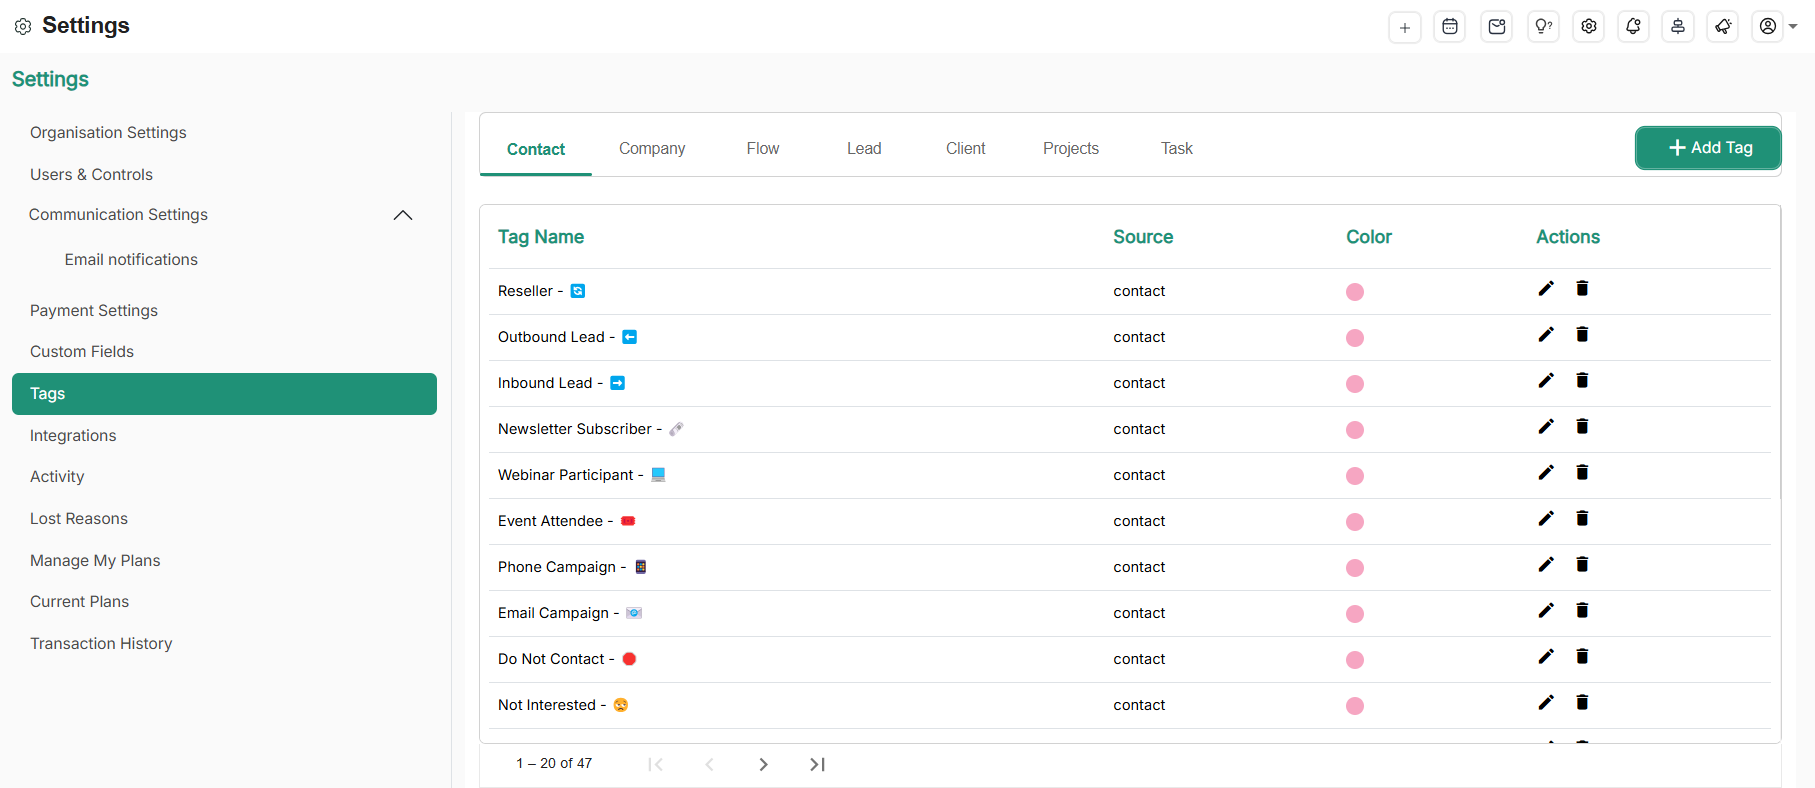Edit the Reseller tag with pencil icon
This screenshot has height=788, width=1815.
[x=1546, y=289]
